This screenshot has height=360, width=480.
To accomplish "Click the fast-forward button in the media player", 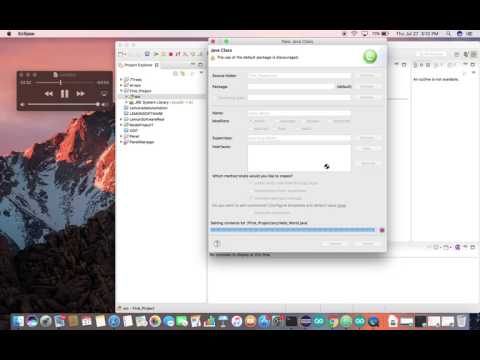I will coord(80,94).
